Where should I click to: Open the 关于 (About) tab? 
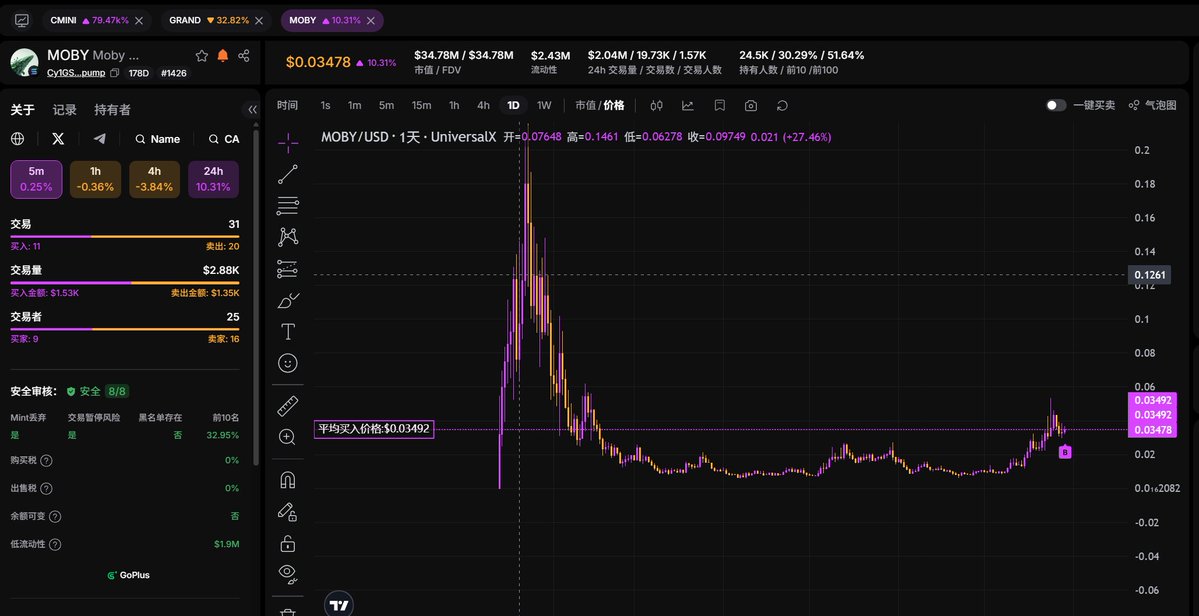point(22,110)
